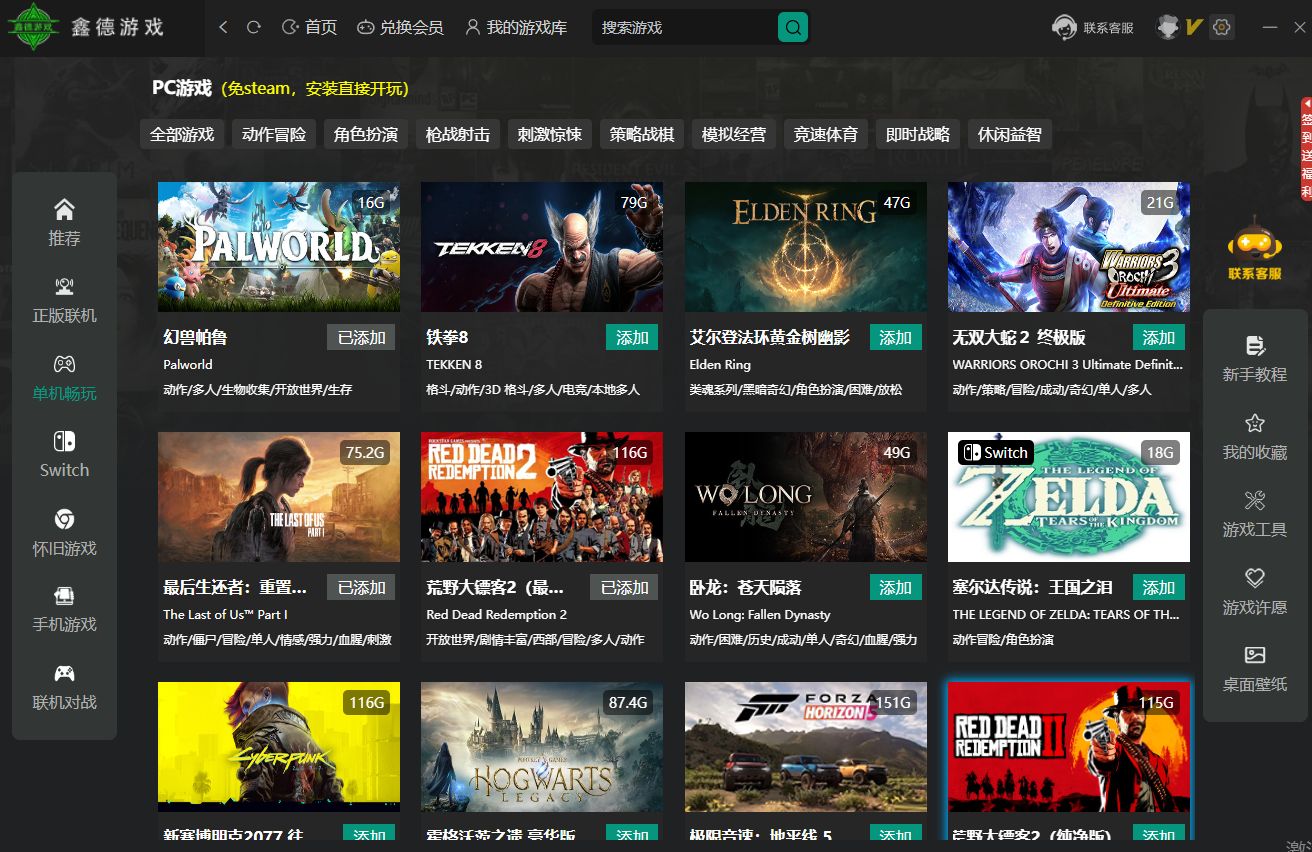
Task: Open 正版联机 in left sidebar
Action: coord(64,300)
